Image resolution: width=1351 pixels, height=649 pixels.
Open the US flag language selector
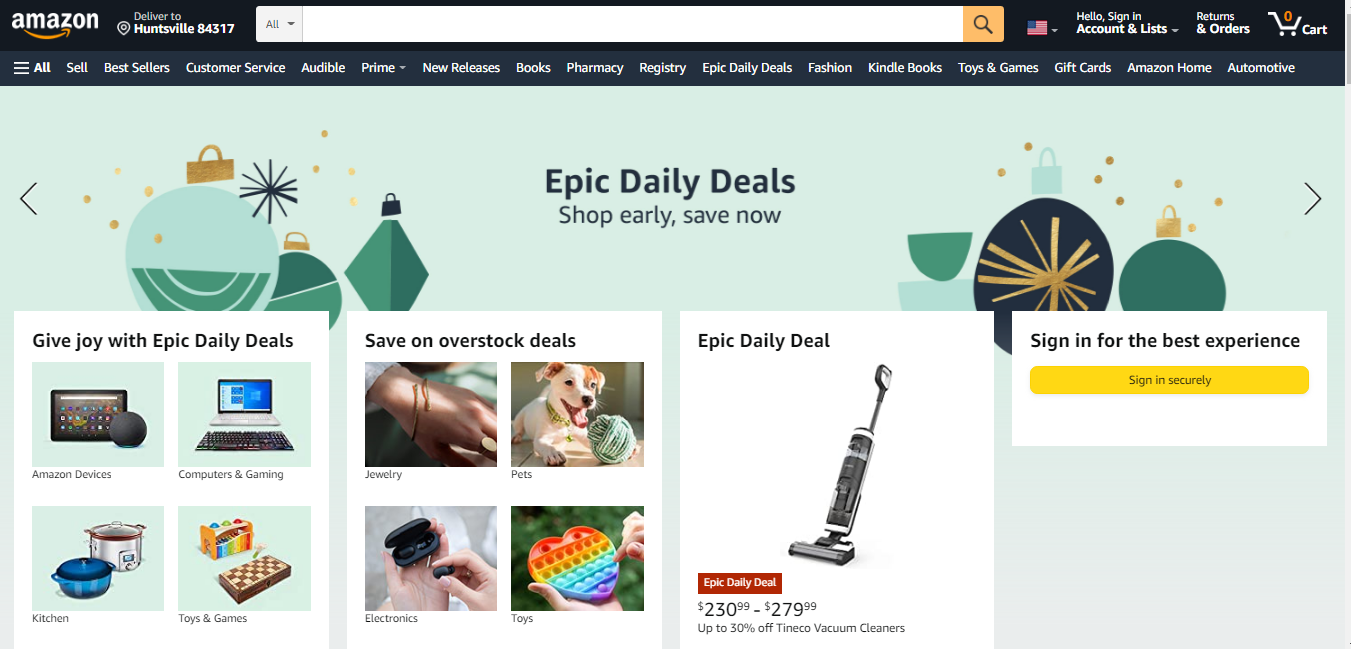[1042, 28]
